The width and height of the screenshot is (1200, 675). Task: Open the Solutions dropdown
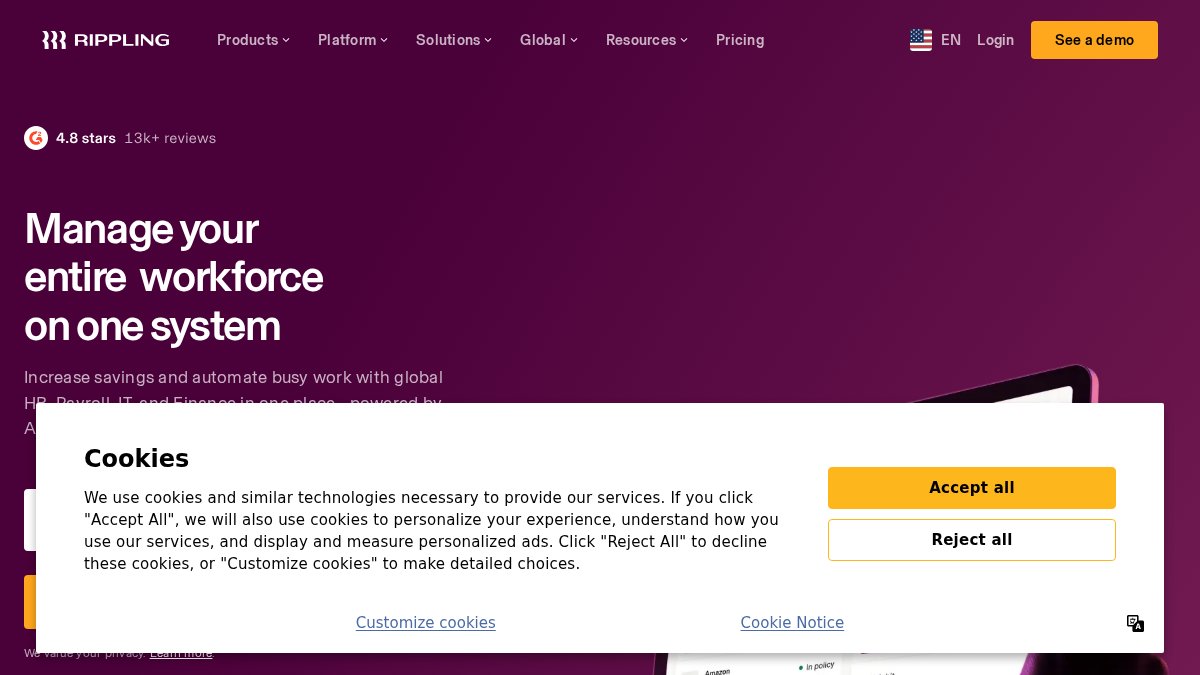[454, 40]
